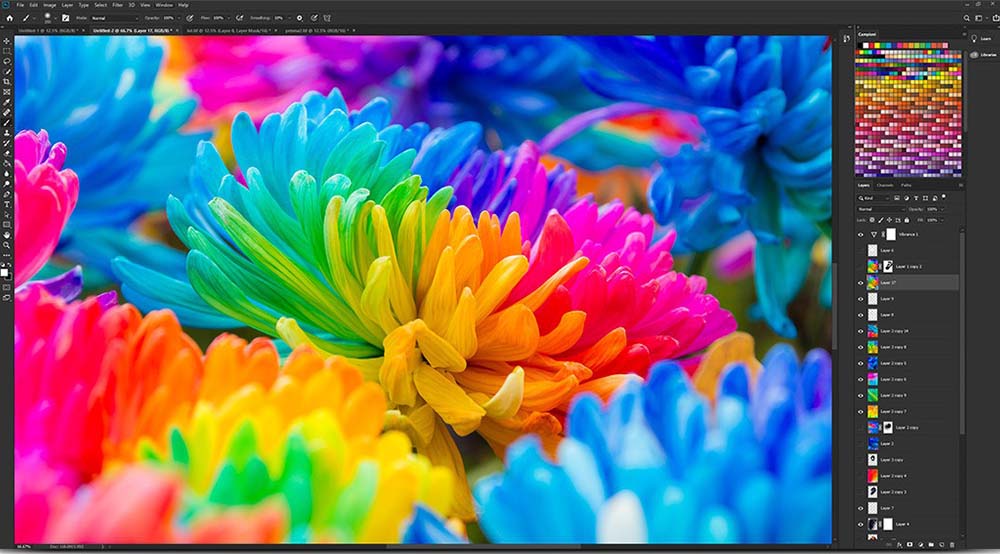Open the smoothing options gear
This screenshot has height=554, width=1000.
click(300, 18)
